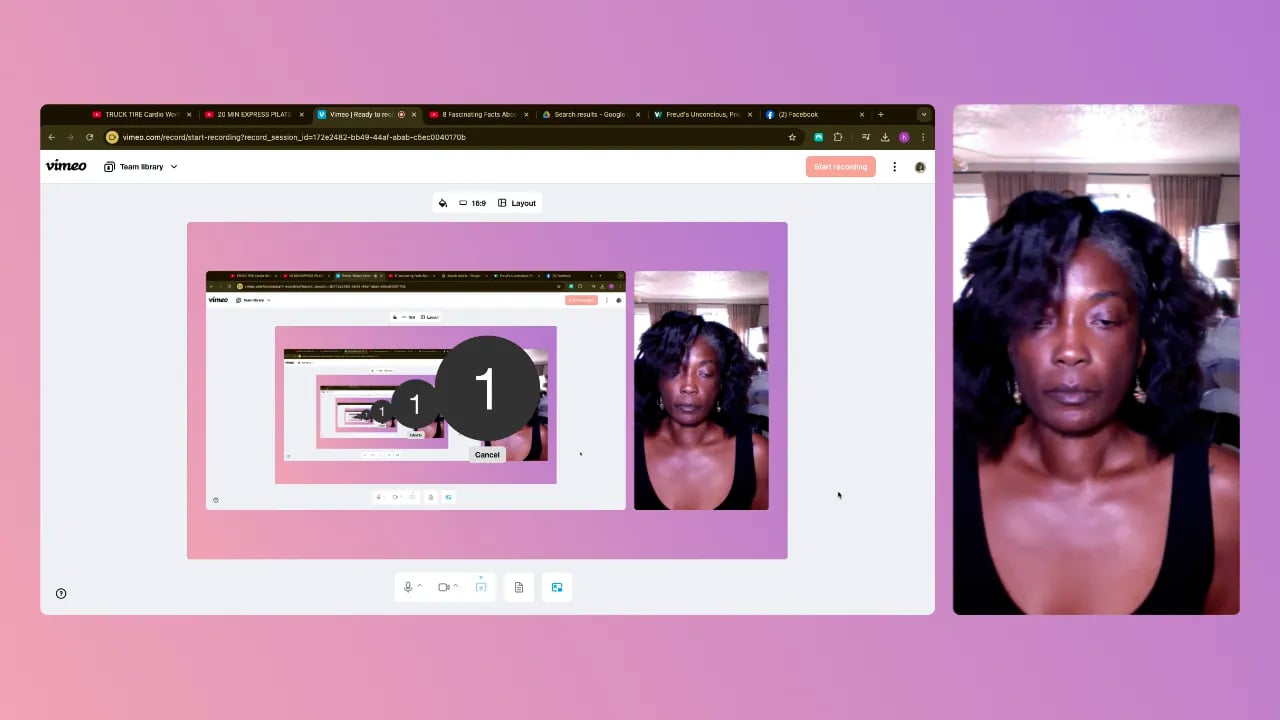Toggle the camera on or off
The width and height of the screenshot is (1280, 720).
pyautogui.click(x=443, y=587)
